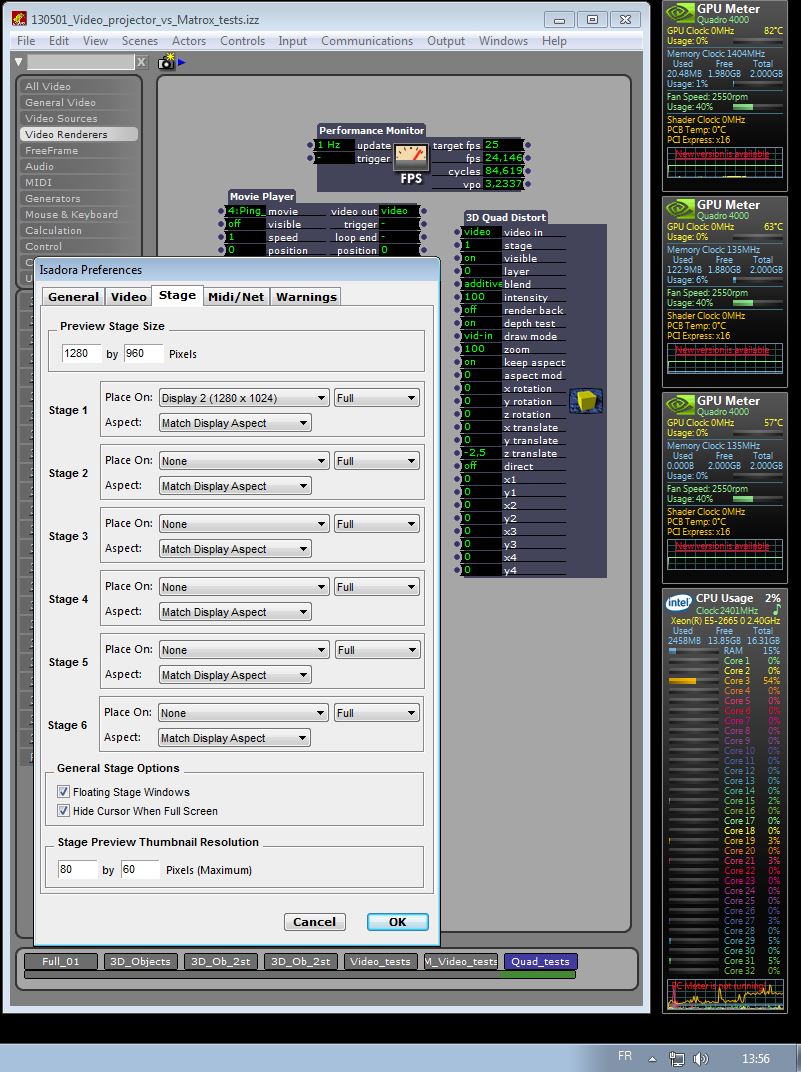Image resolution: width=801 pixels, height=1072 pixels.
Task: Click the taskbar clock showing 13:56
Action: click(755, 1058)
